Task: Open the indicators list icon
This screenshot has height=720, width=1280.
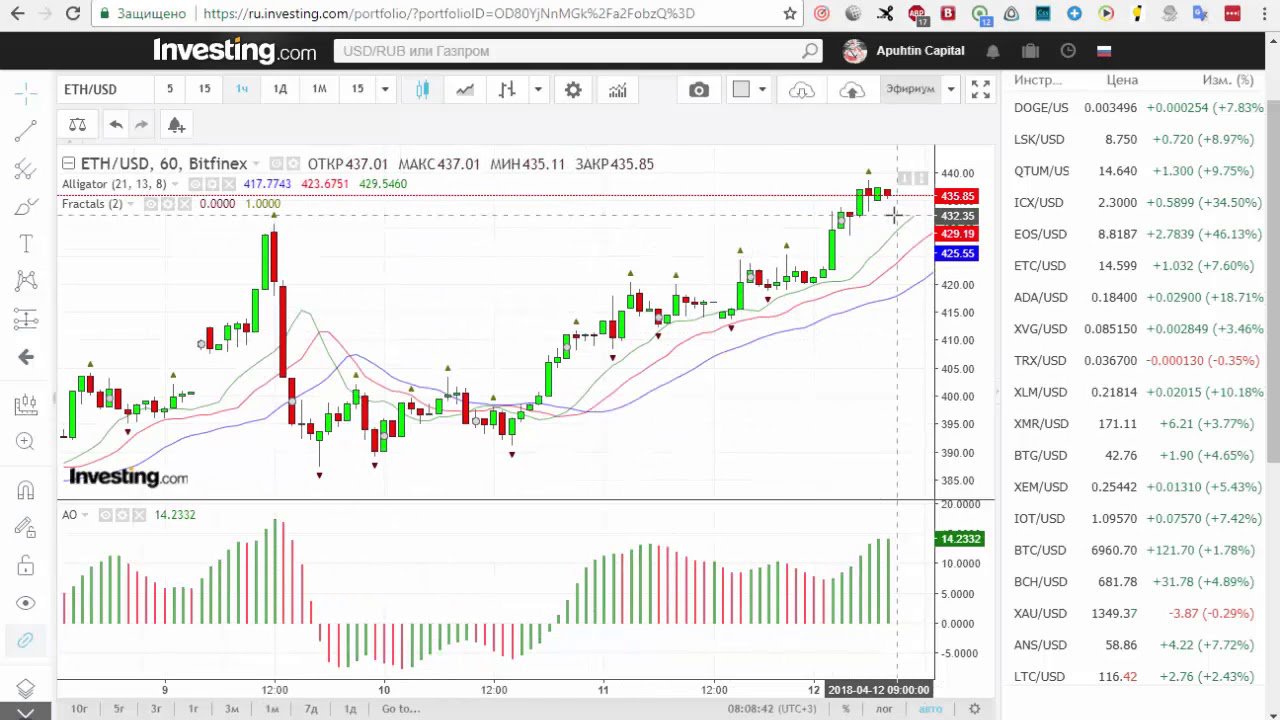Action: [618, 89]
